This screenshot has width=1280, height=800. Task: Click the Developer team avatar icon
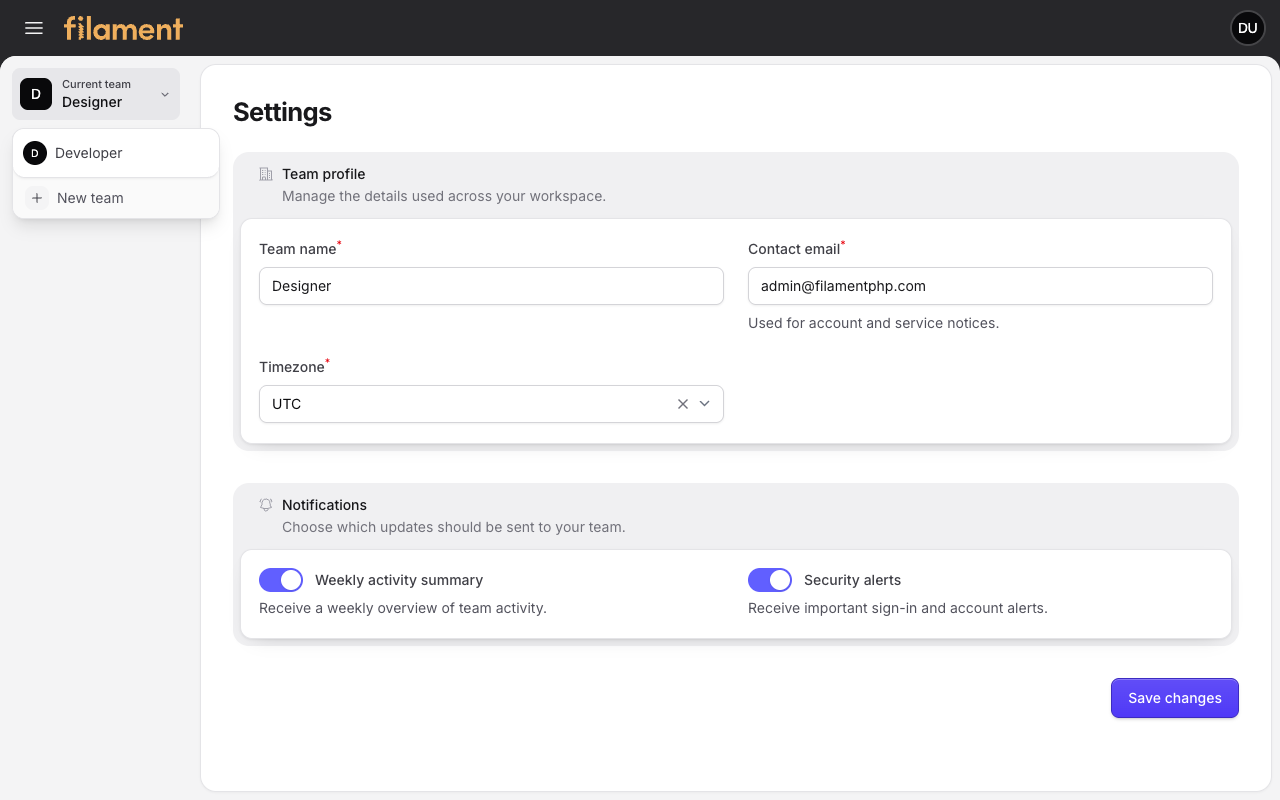[35, 153]
